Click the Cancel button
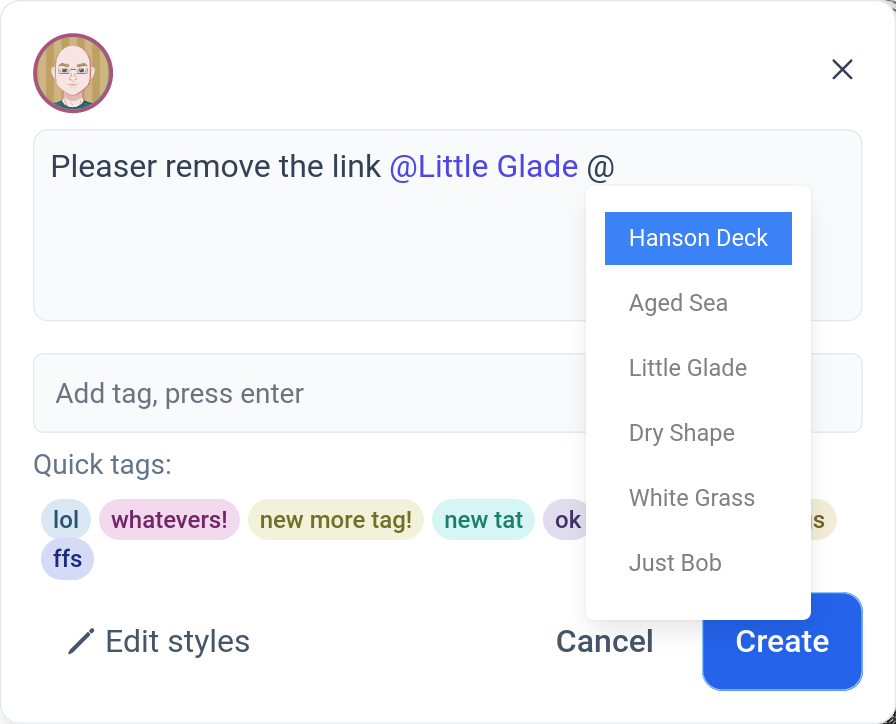 click(605, 641)
